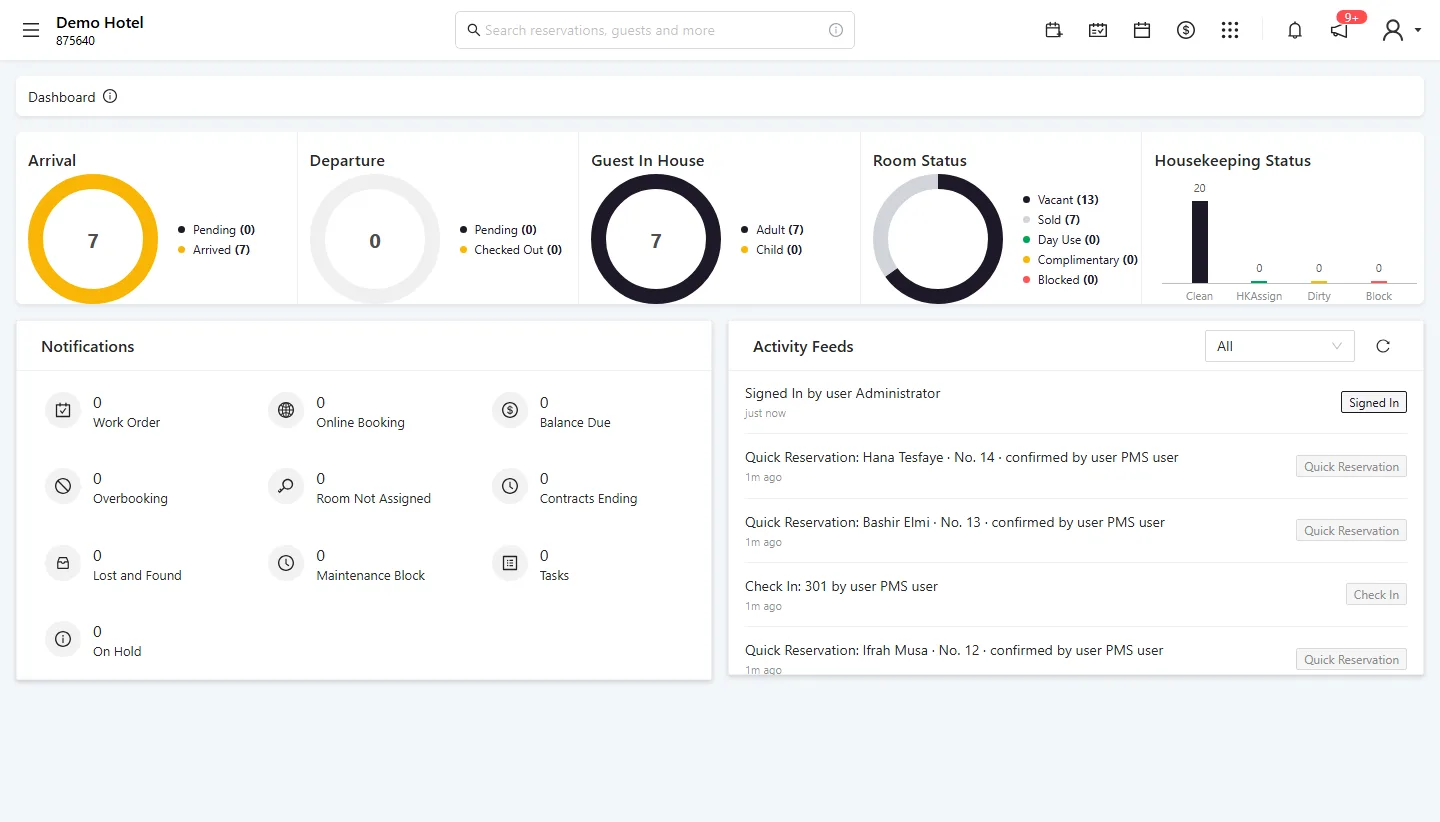Click the 'Check In: 301 by user PMS user' entry
The image size is (1440, 822).
(x=841, y=586)
